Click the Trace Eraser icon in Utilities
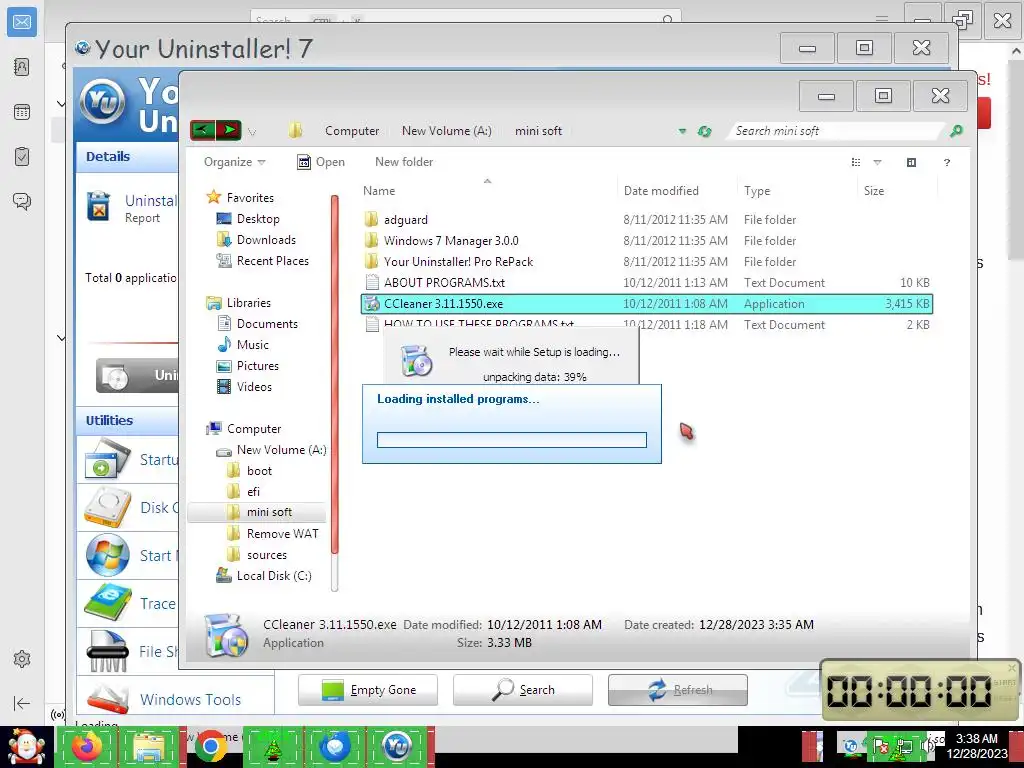Screen dimensions: 1024x768 click(108, 603)
